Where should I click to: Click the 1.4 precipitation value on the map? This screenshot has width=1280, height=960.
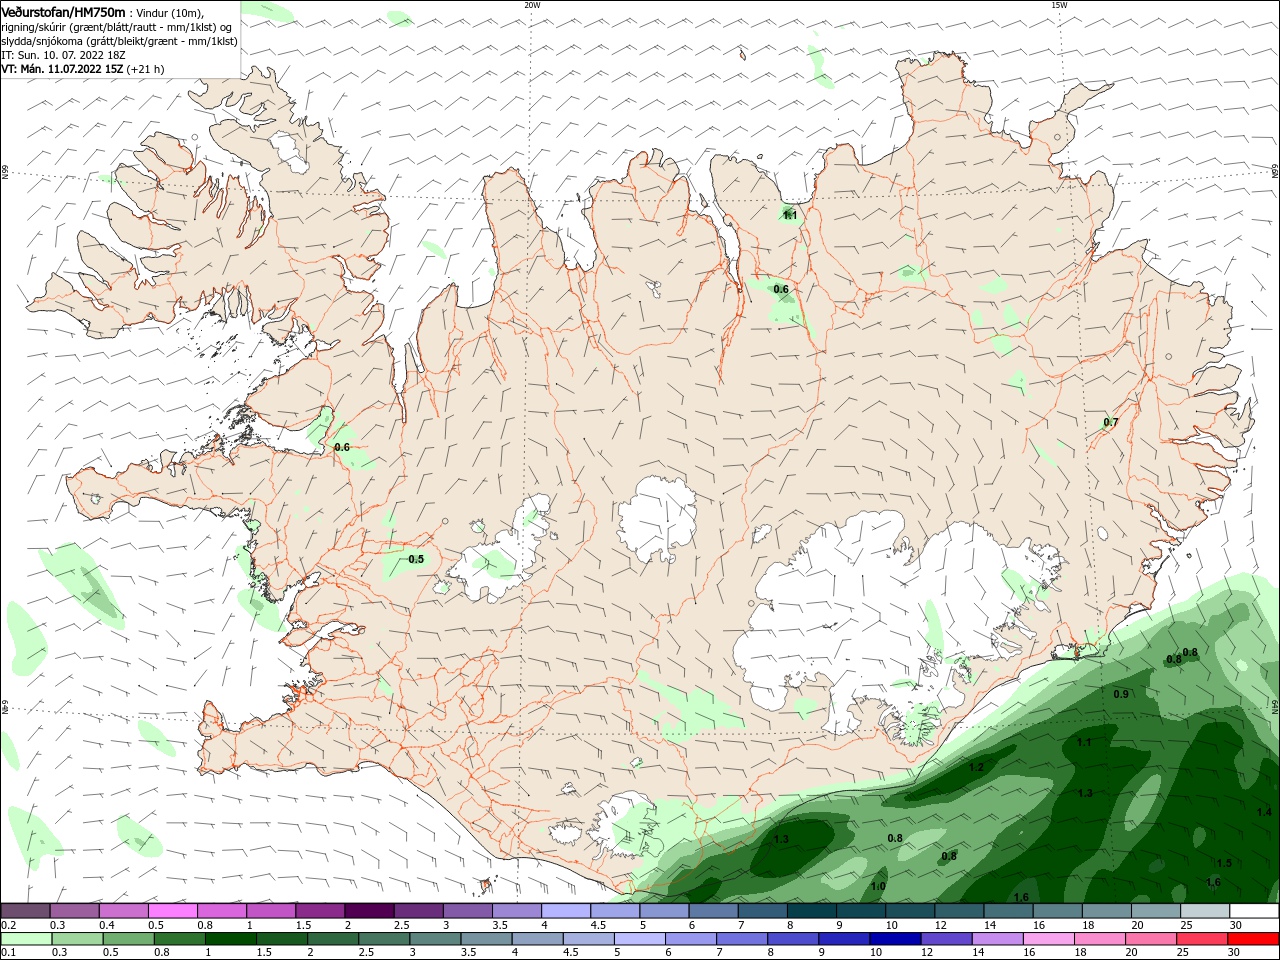pyautogui.click(x=1264, y=812)
